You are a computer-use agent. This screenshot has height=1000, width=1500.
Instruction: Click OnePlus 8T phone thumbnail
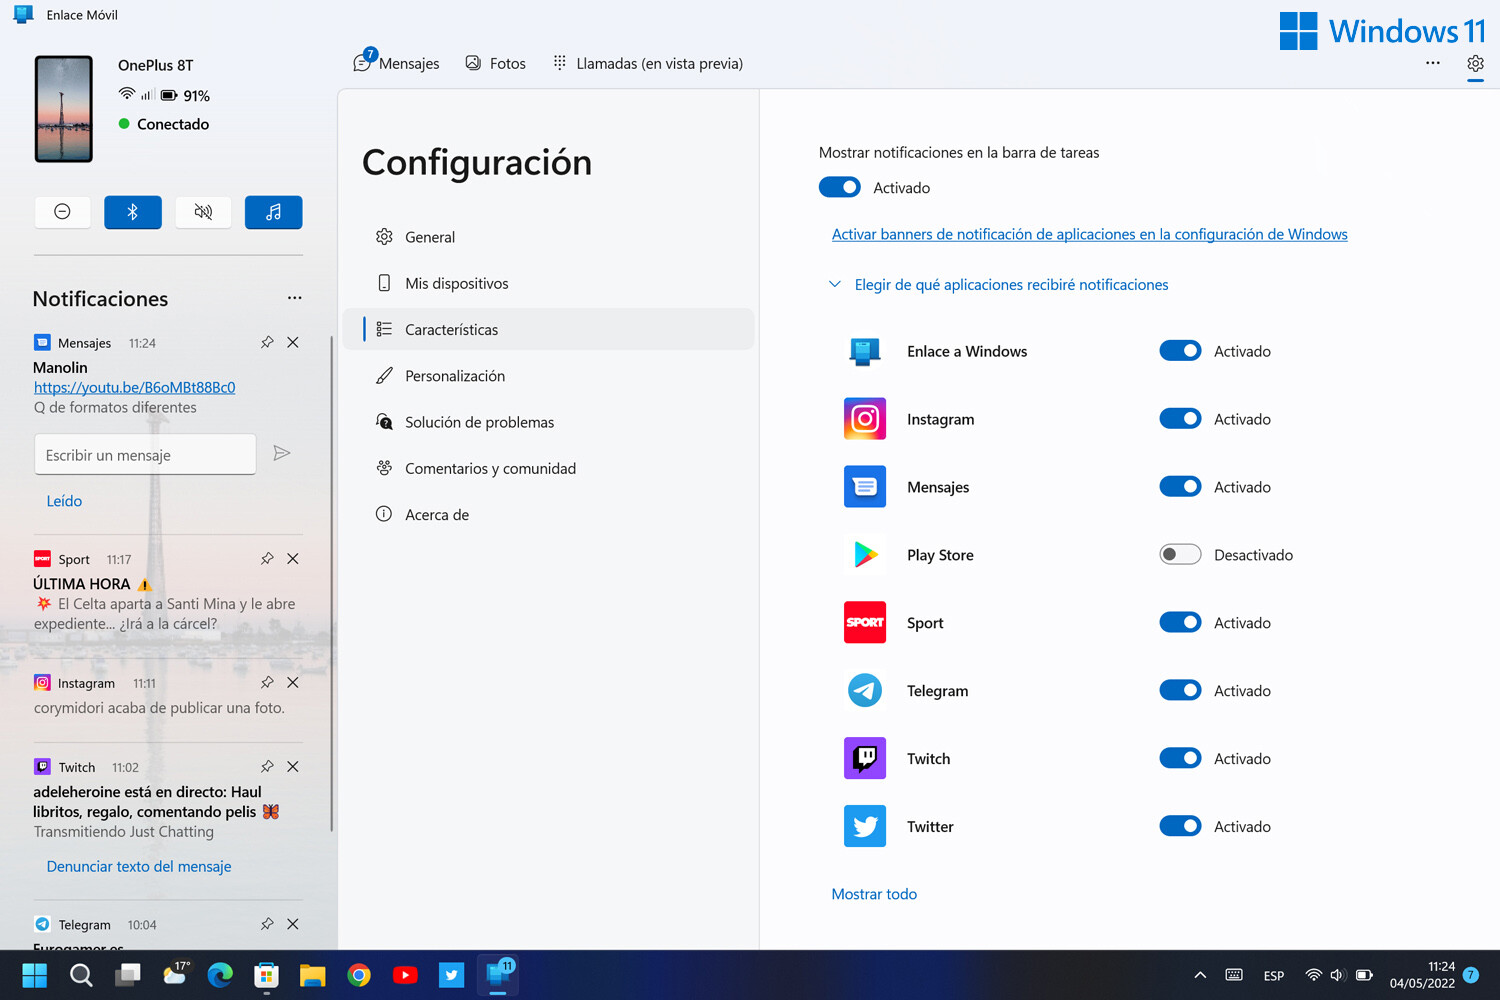64,109
